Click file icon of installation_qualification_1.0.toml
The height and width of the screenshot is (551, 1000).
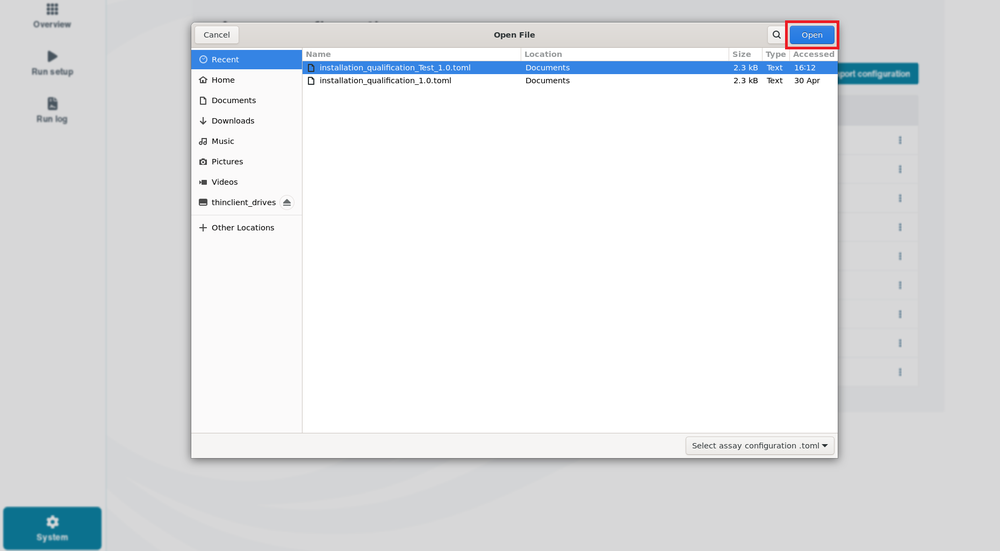coord(311,80)
